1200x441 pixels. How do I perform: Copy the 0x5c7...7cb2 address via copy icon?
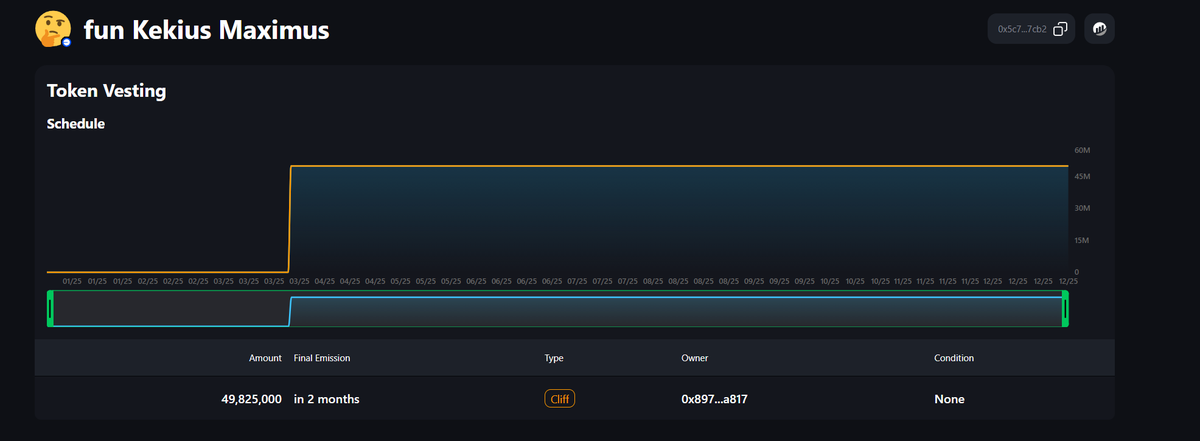[x=1061, y=29]
